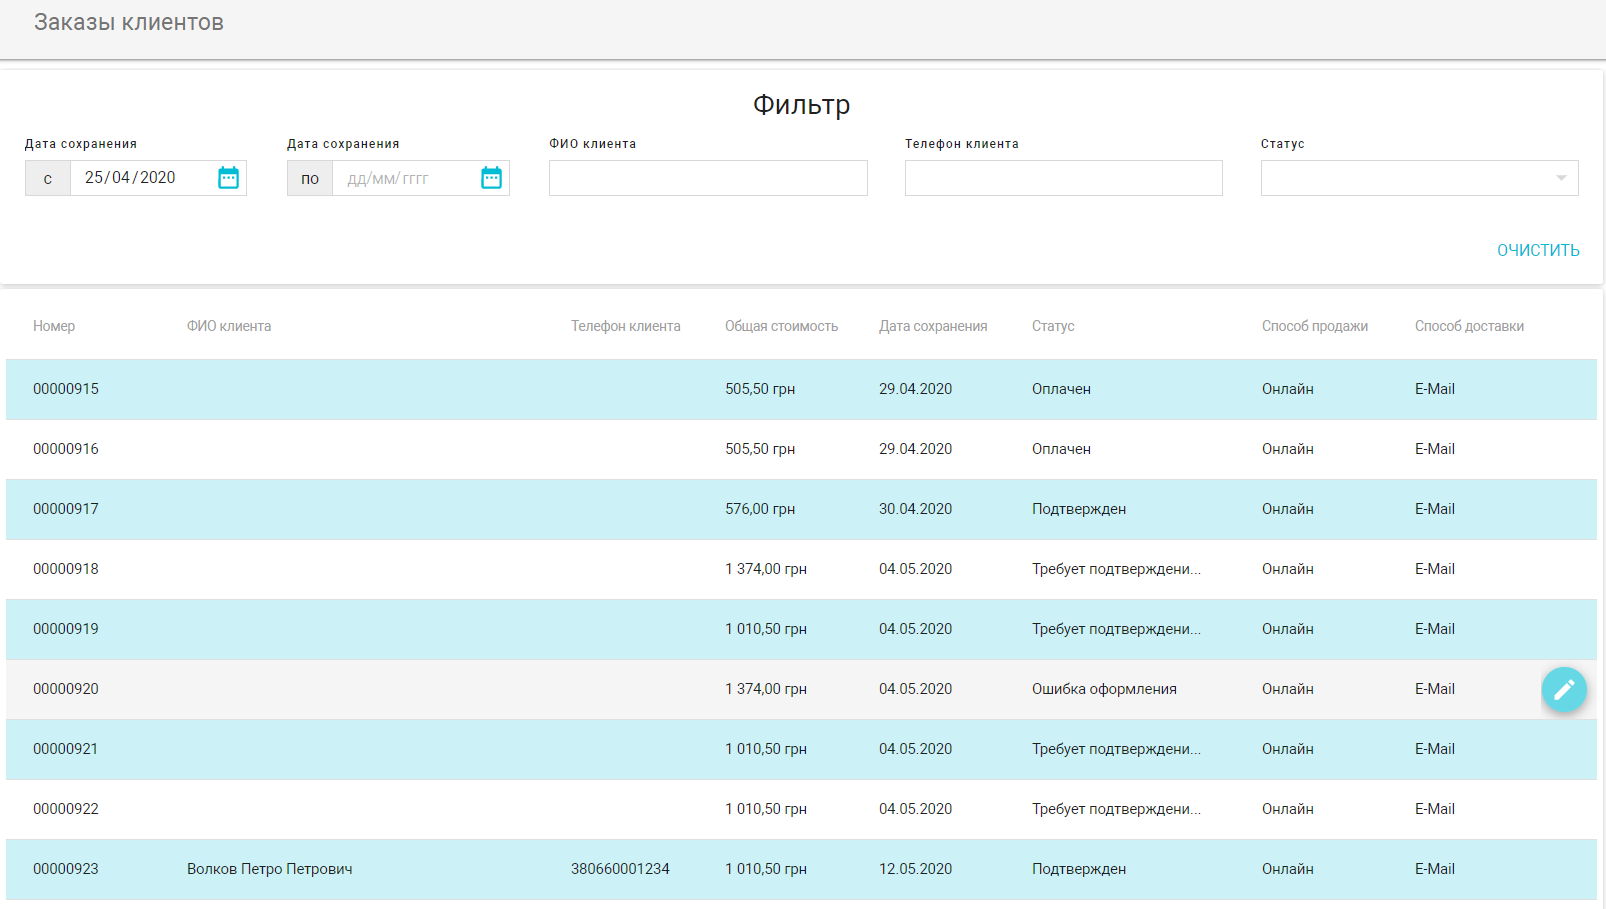Sort by Способ продажи column header
Screen dimensions: 1606x909
(1314, 326)
